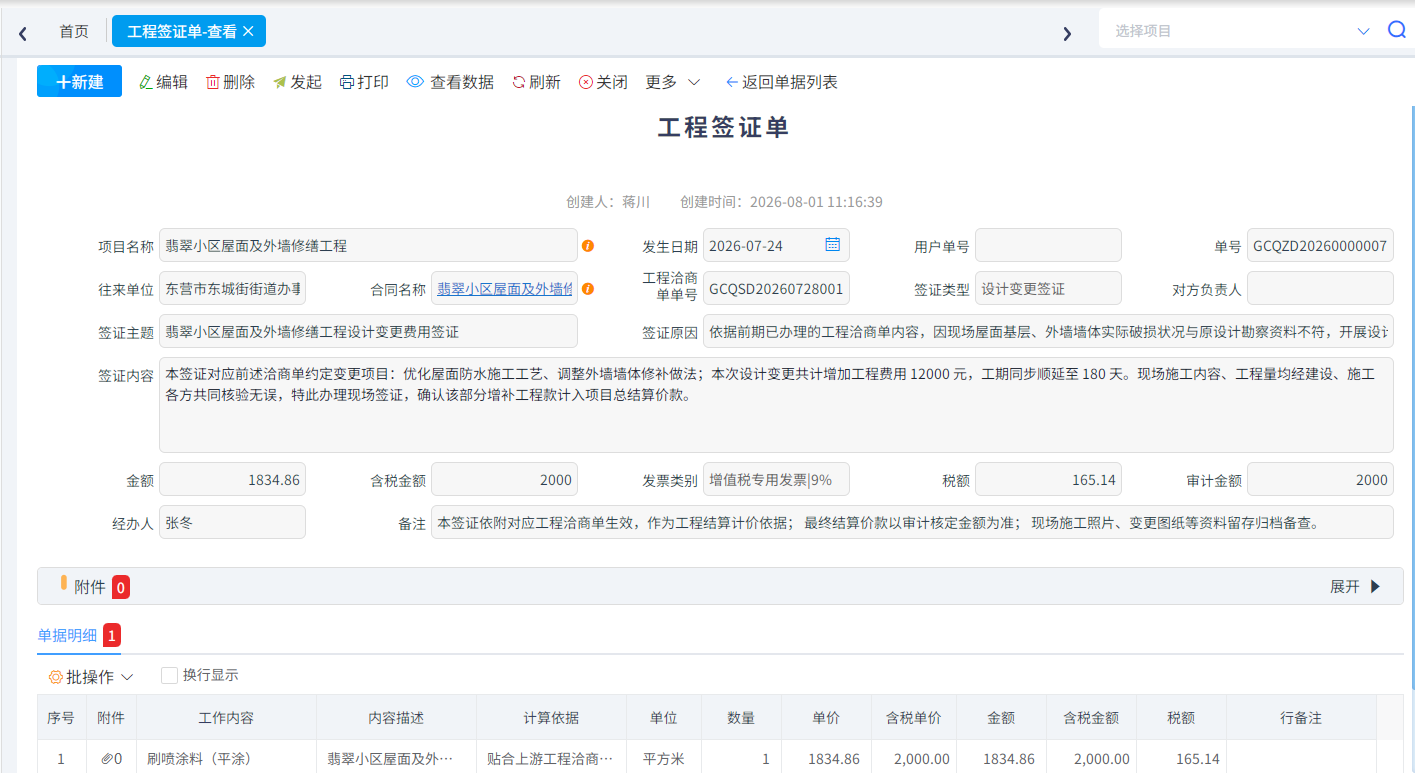Click the 行备注 column header
This screenshot has height=773, width=1415.
pos(1301,718)
